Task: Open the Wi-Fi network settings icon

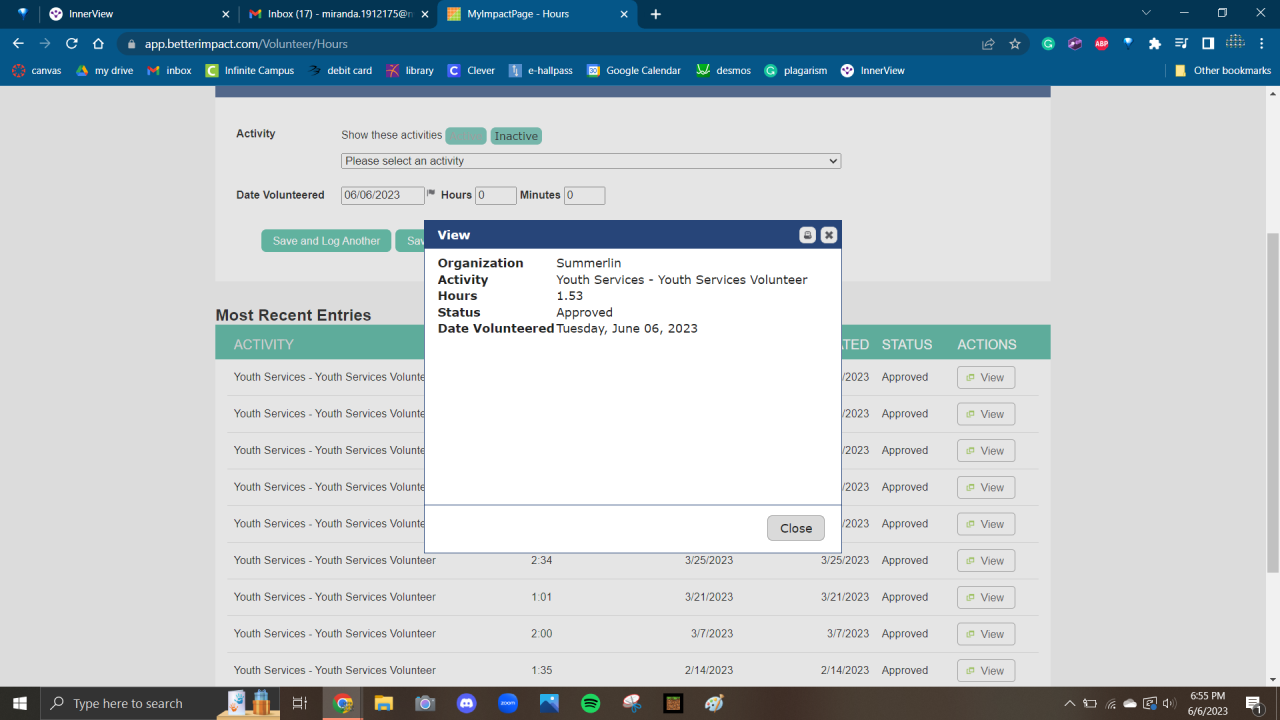Action: pyautogui.click(x=1110, y=703)
